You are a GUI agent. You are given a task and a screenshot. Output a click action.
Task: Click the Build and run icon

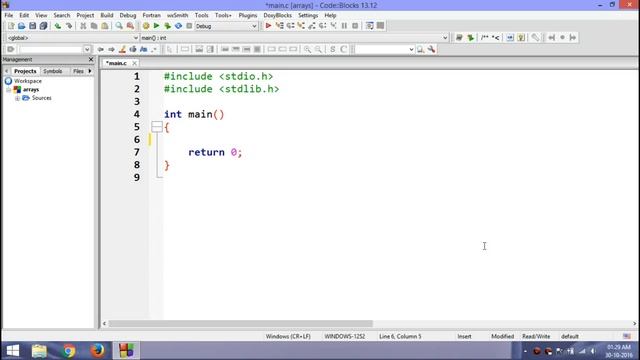click(167, 26)
